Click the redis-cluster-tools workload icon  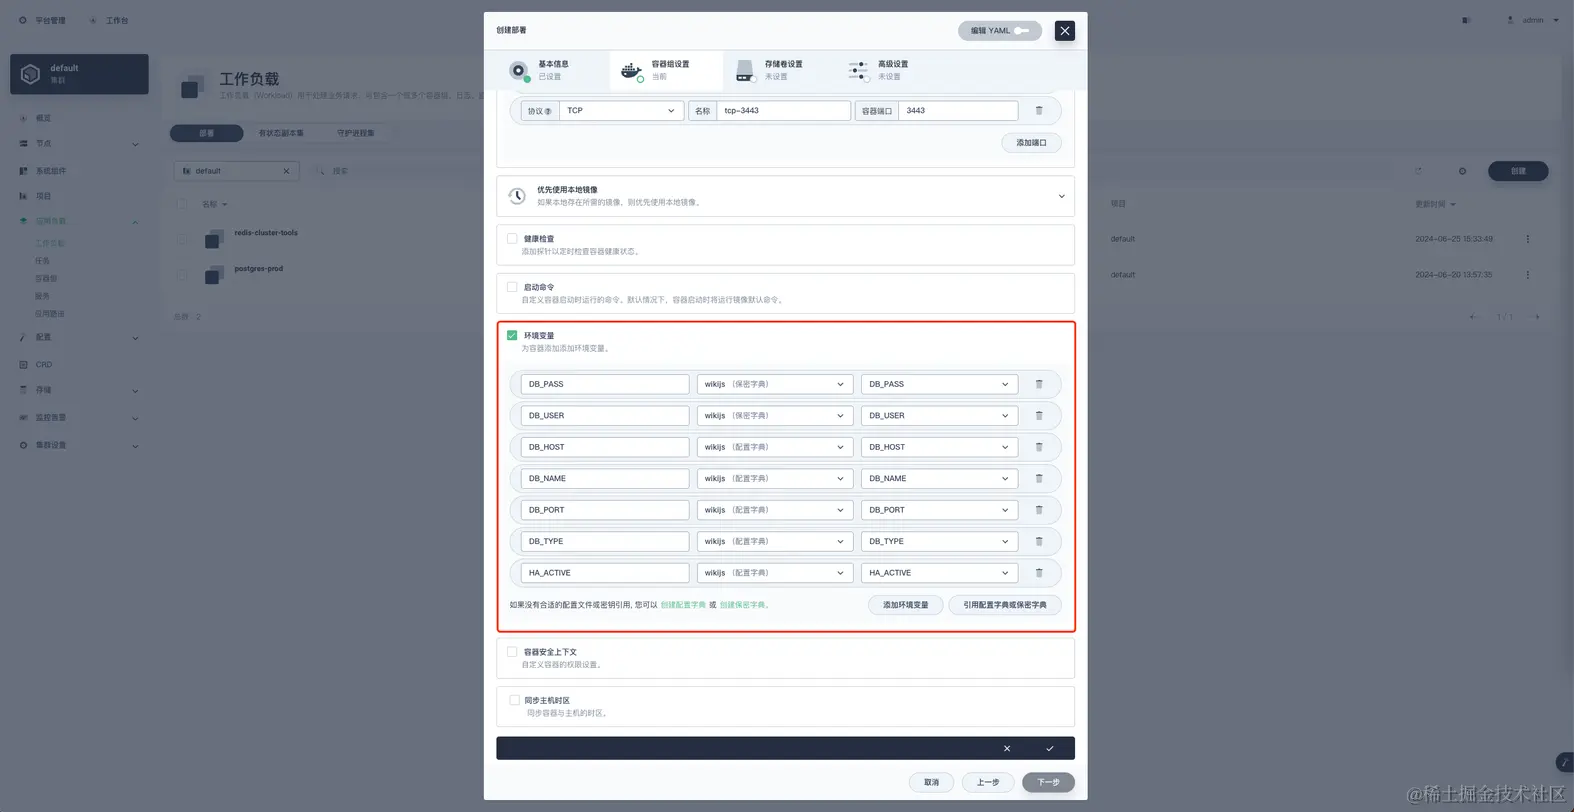pos(213,239)
